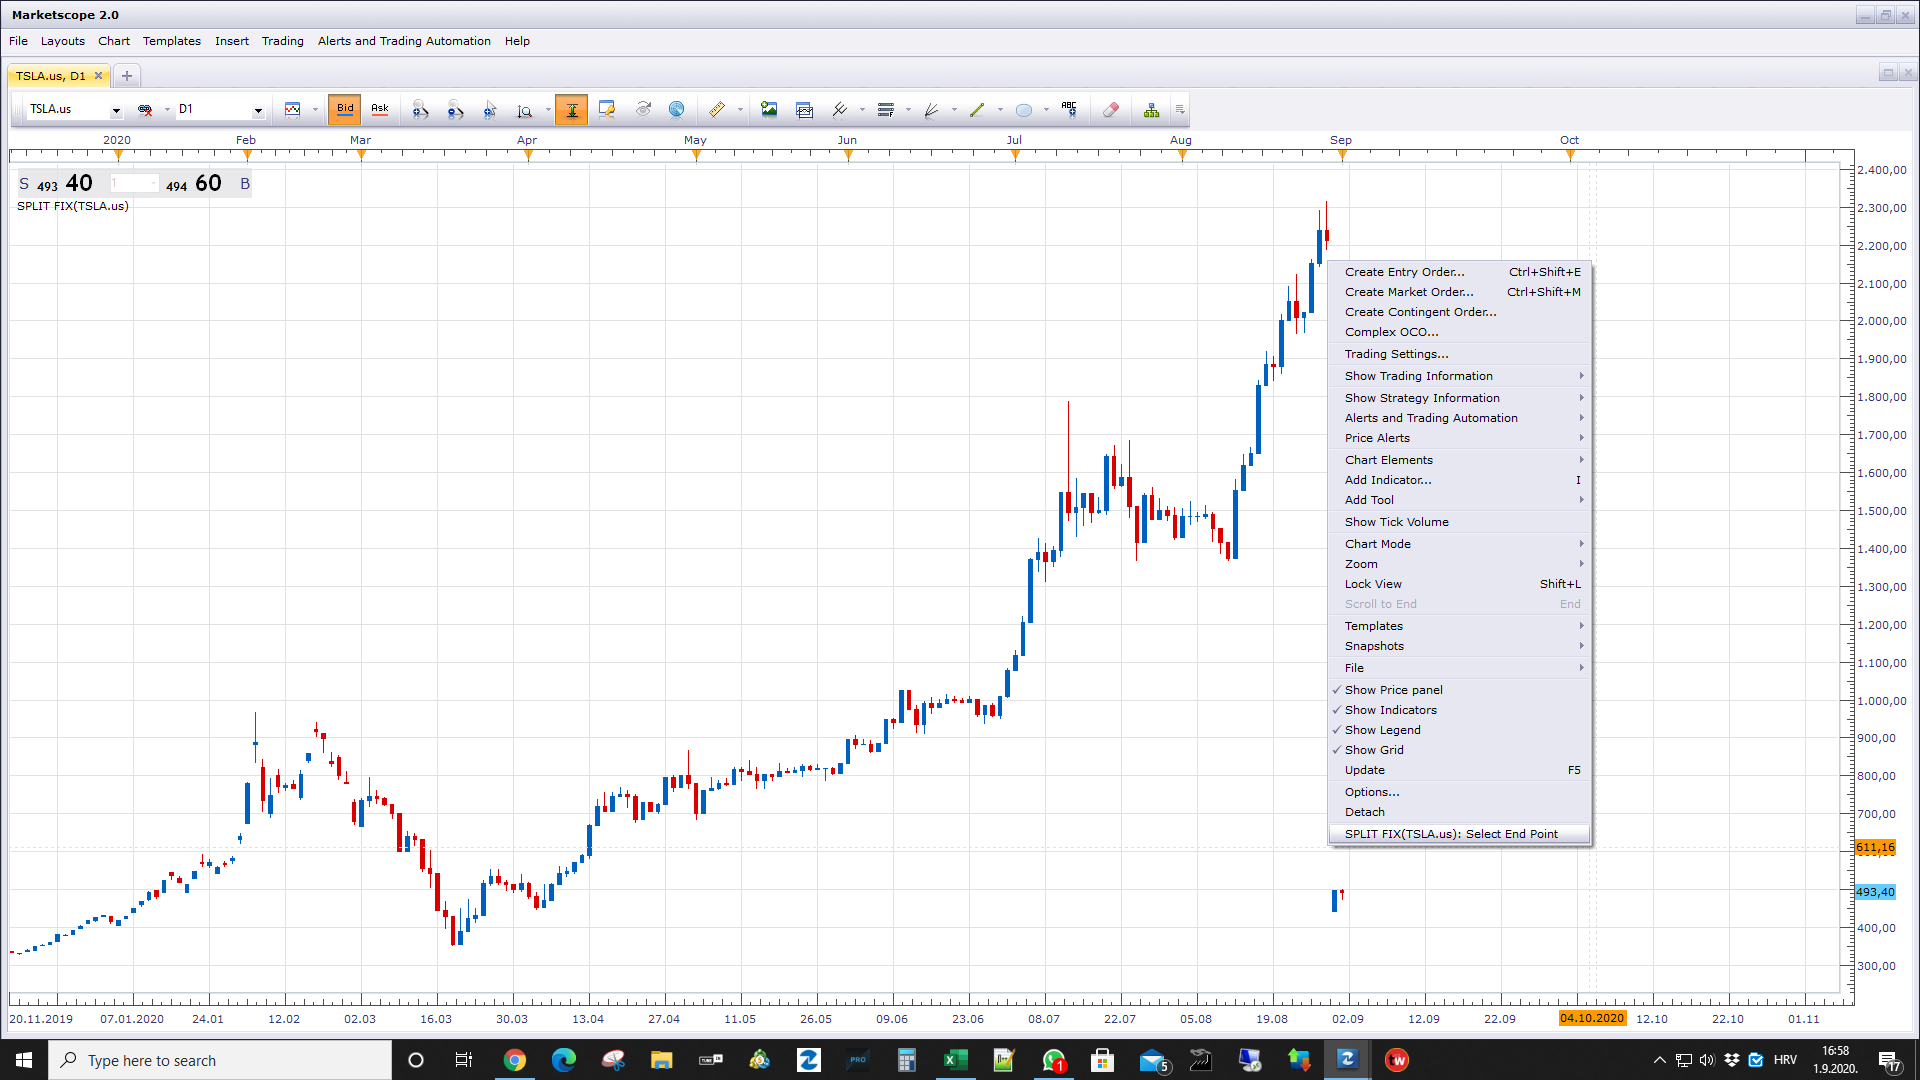Open the hierarchy tree icon in toolbar

click(x=1152, y=110)
